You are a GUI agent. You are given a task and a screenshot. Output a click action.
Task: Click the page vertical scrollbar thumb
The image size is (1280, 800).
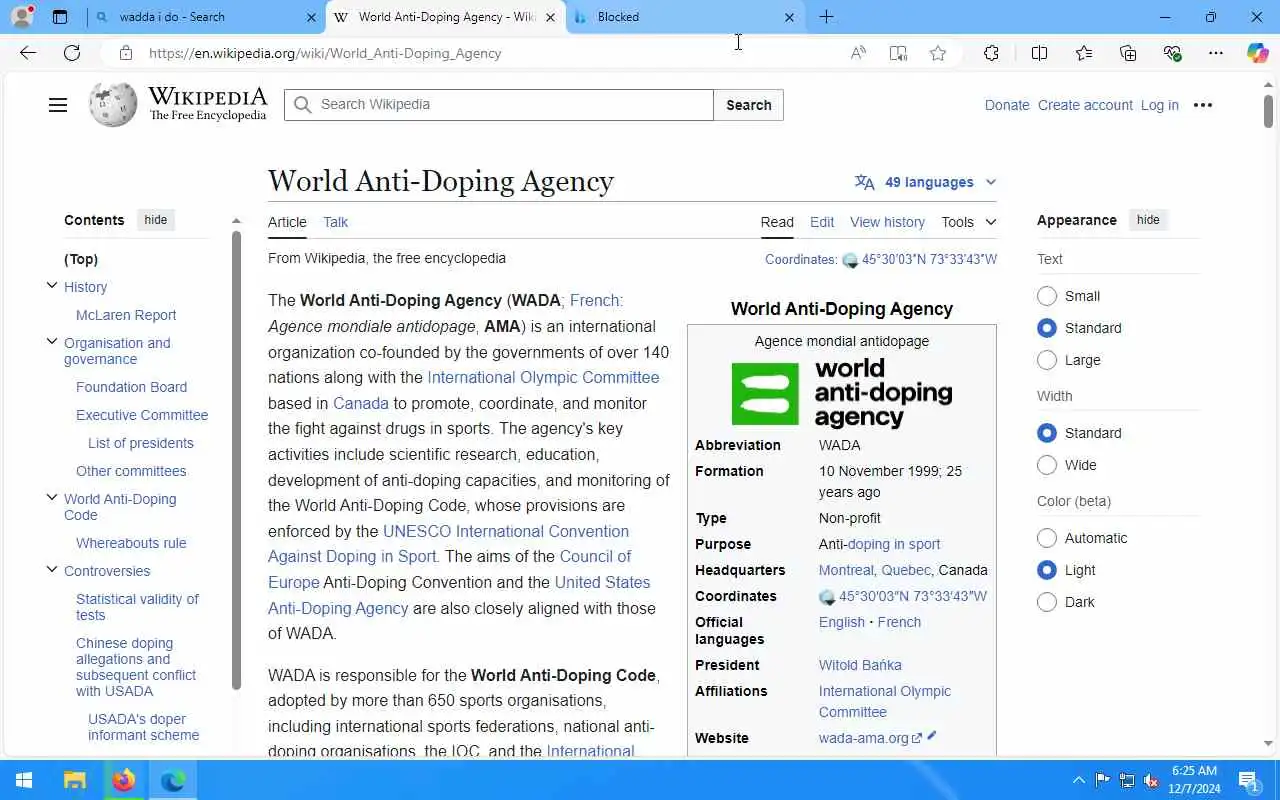click(1268, 110)
